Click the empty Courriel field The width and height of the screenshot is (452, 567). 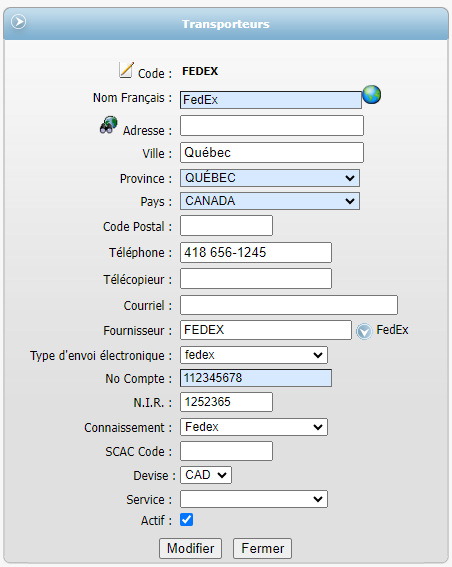click(289, 305)
